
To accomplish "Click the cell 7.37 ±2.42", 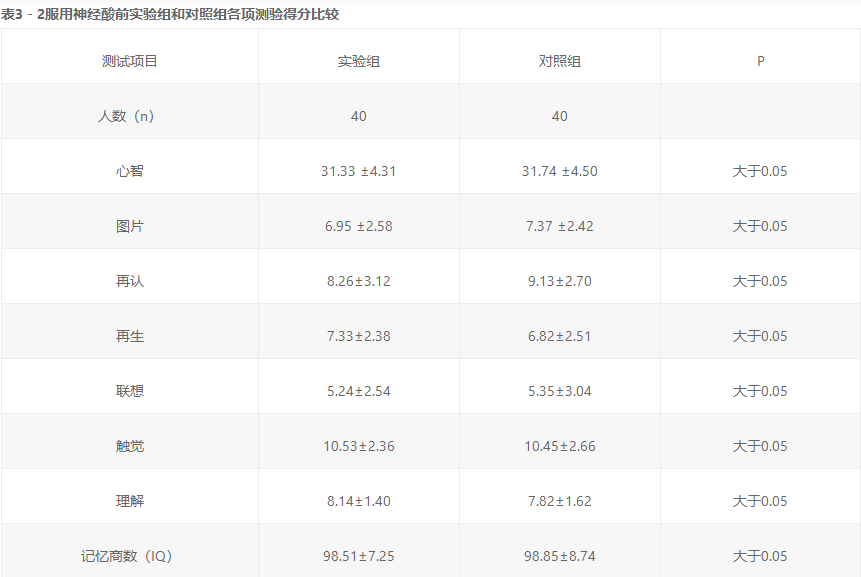I will pyautogui.click(x=560, y=226).
